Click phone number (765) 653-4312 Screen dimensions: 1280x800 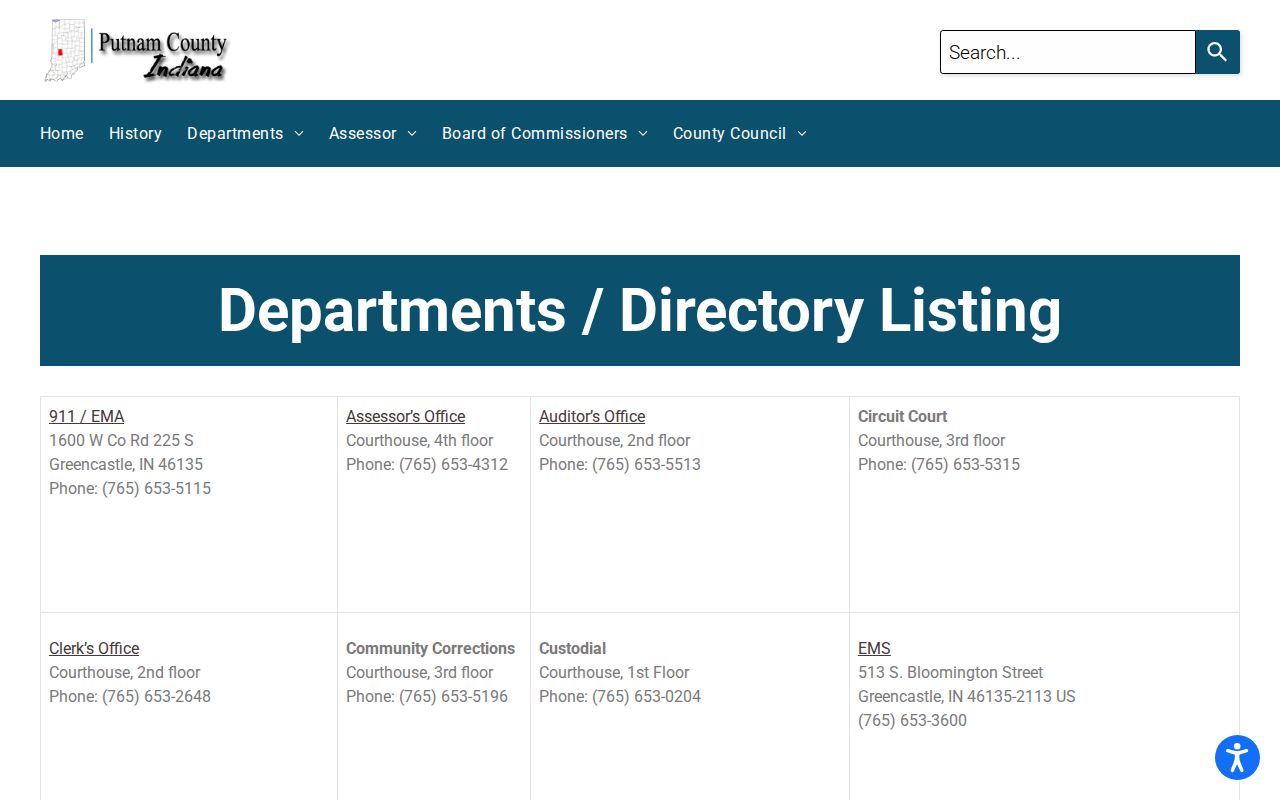453,464
